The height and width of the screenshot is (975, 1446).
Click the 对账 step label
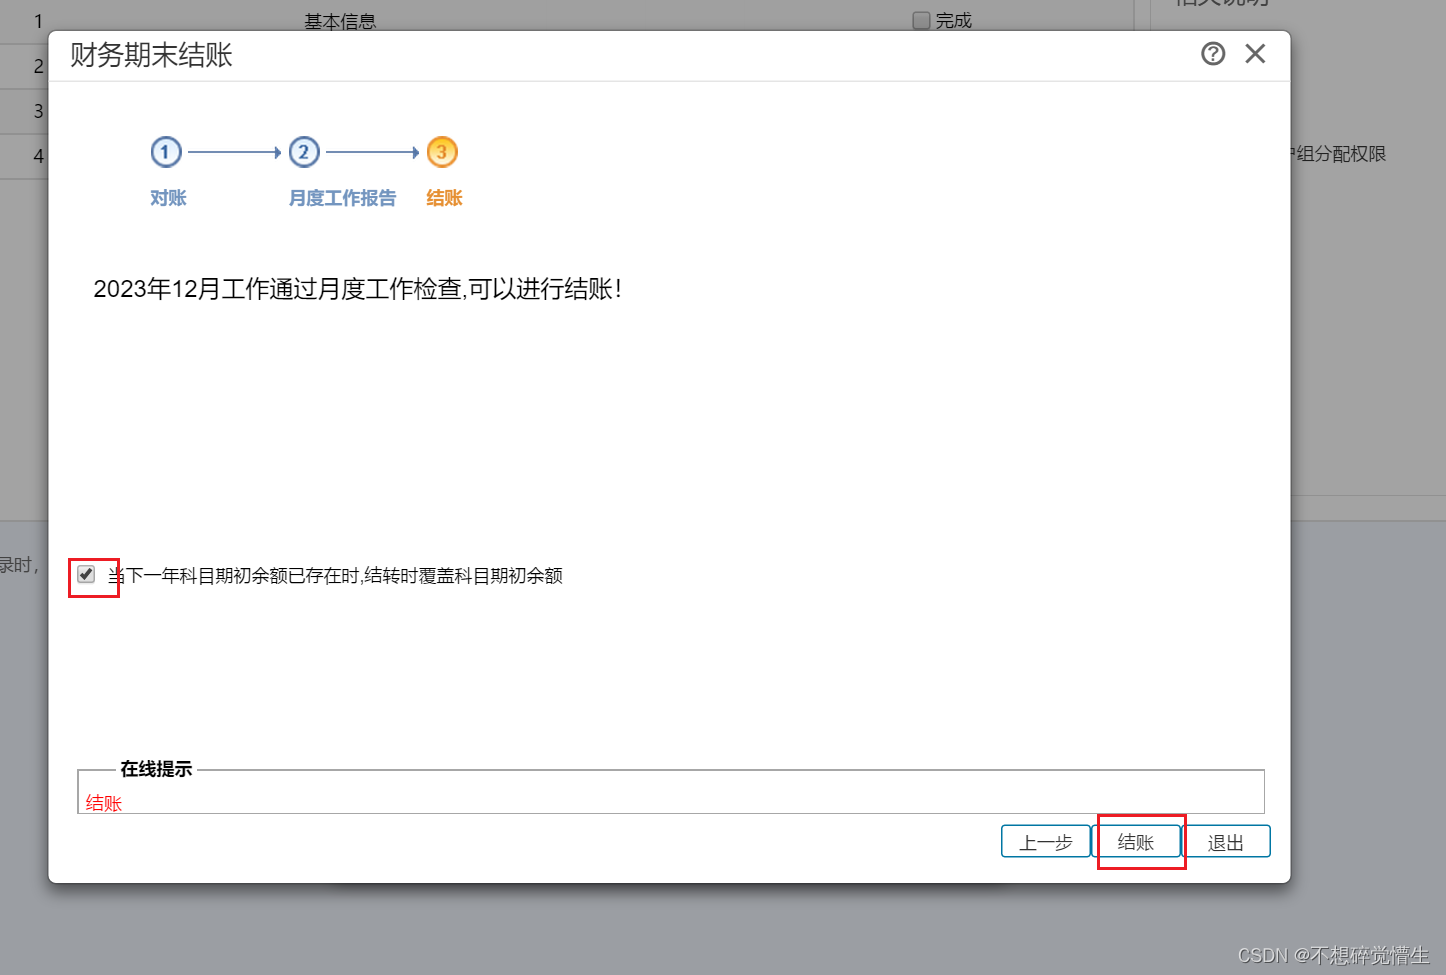(x=169, y=198)
